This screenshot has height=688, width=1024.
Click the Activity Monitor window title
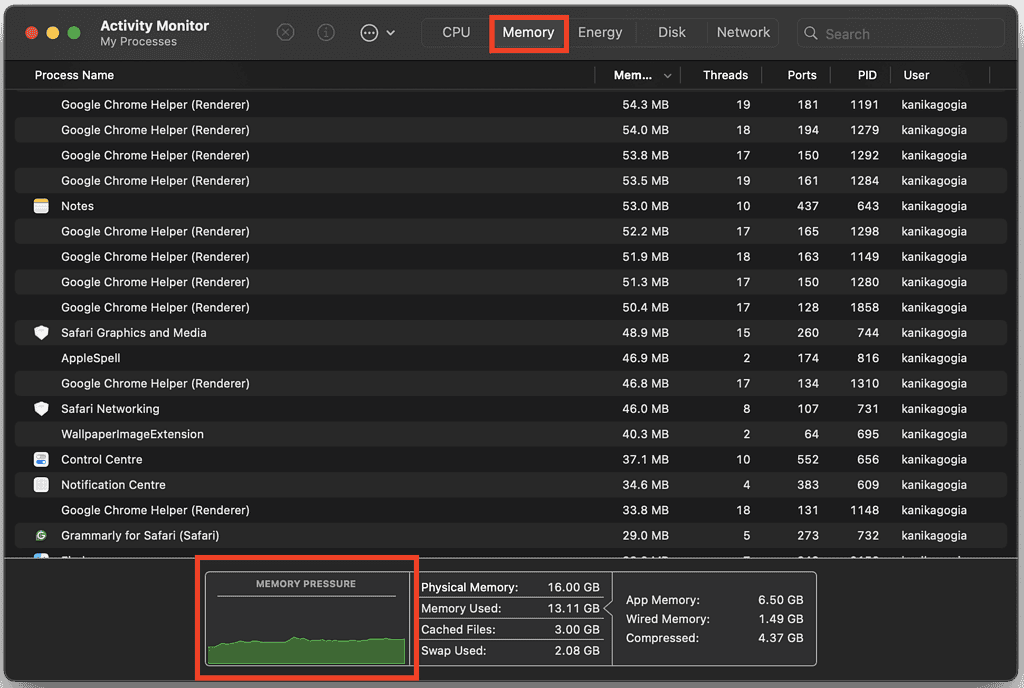pos(155,25)
